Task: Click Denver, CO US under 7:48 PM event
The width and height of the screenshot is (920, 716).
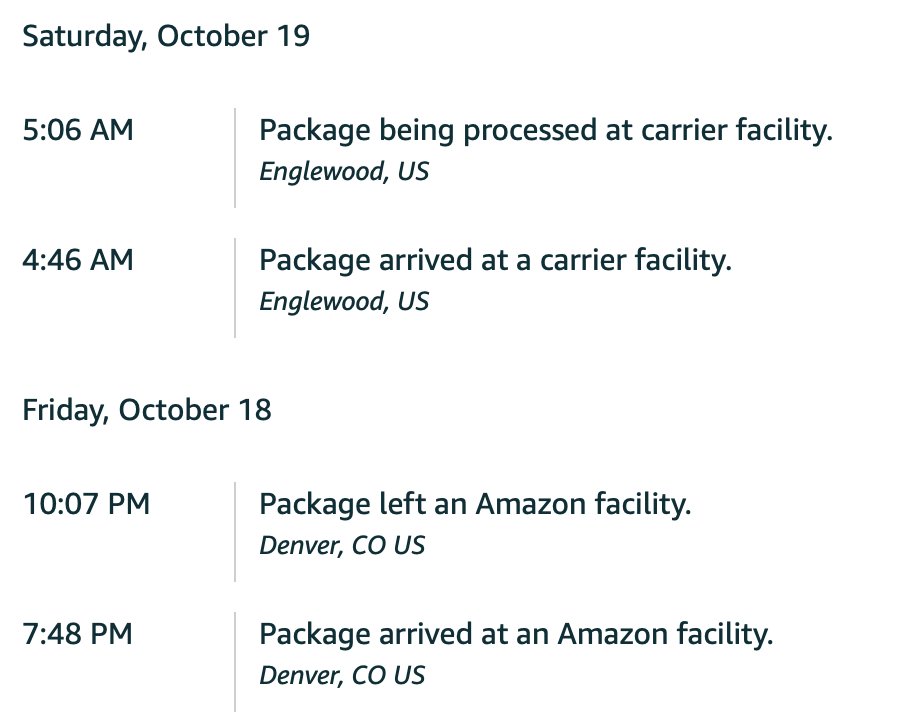Action: click(342, 676)
